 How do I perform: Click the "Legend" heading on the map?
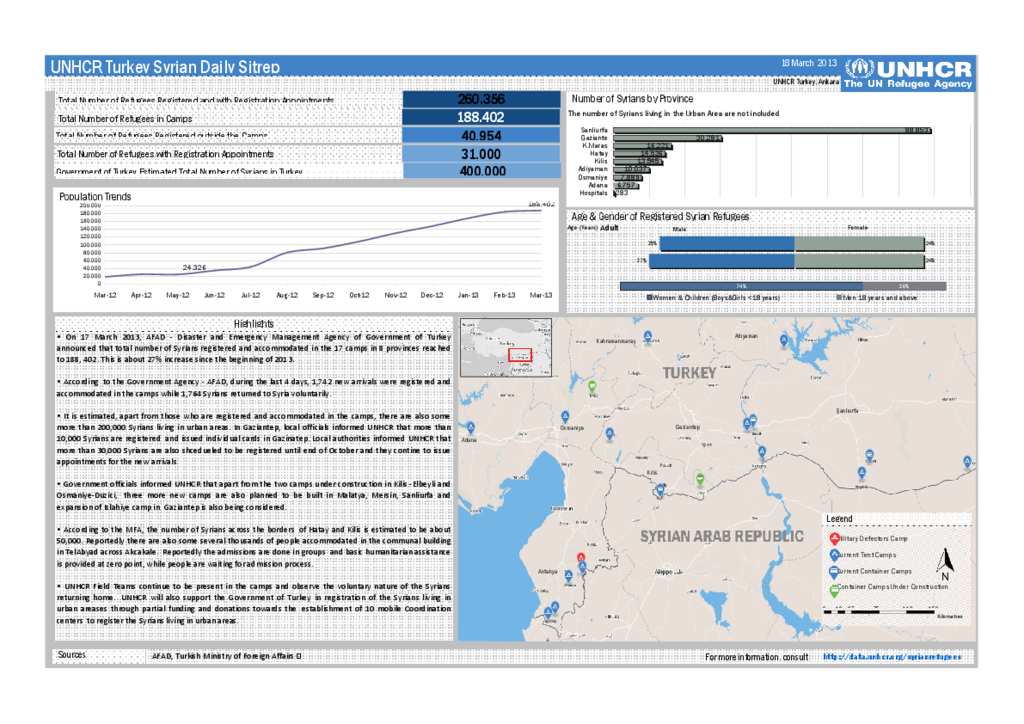[x=839, y=518]
